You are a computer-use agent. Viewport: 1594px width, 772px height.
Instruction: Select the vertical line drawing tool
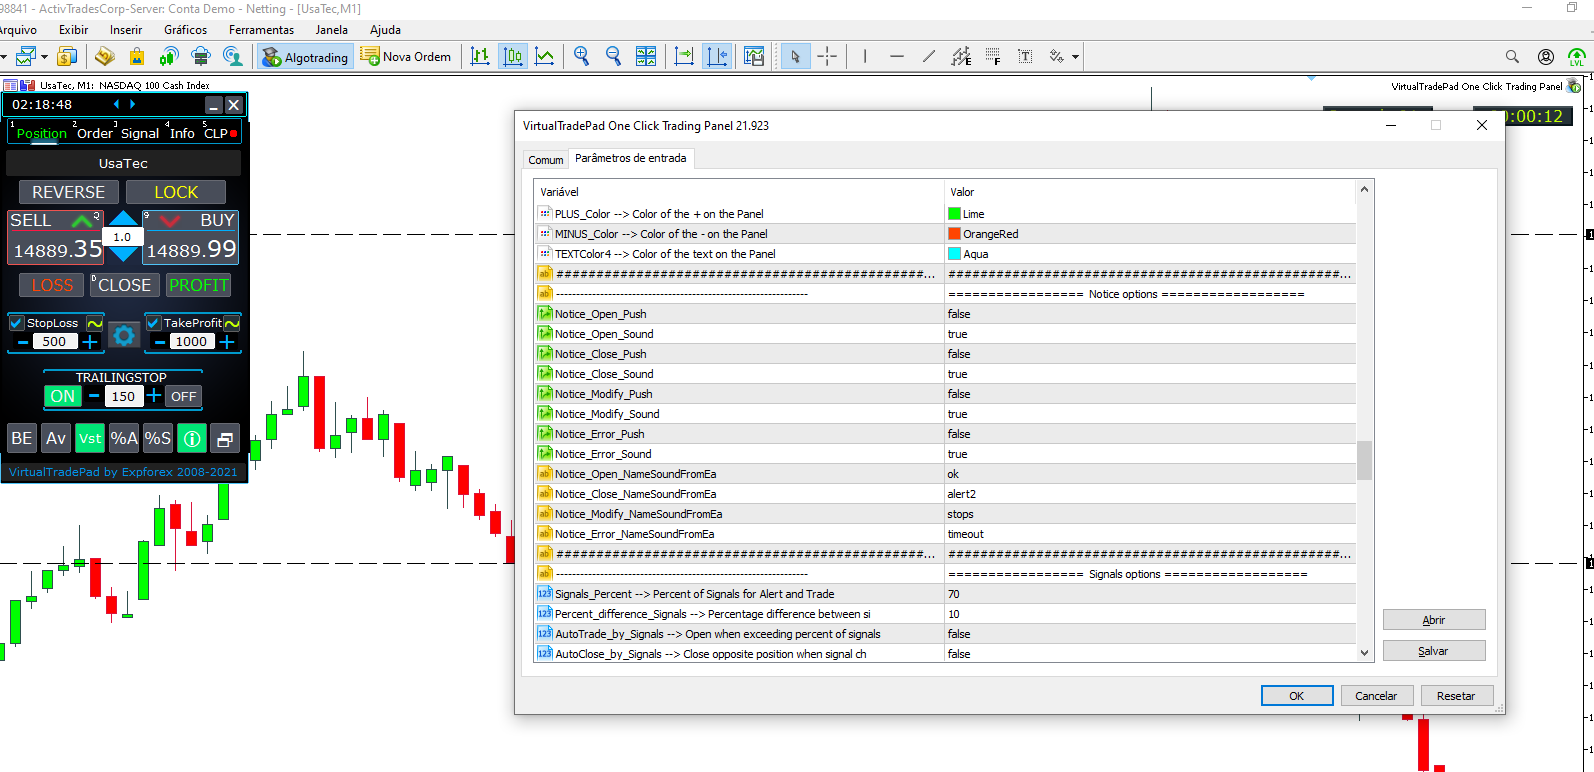point(865,56)
